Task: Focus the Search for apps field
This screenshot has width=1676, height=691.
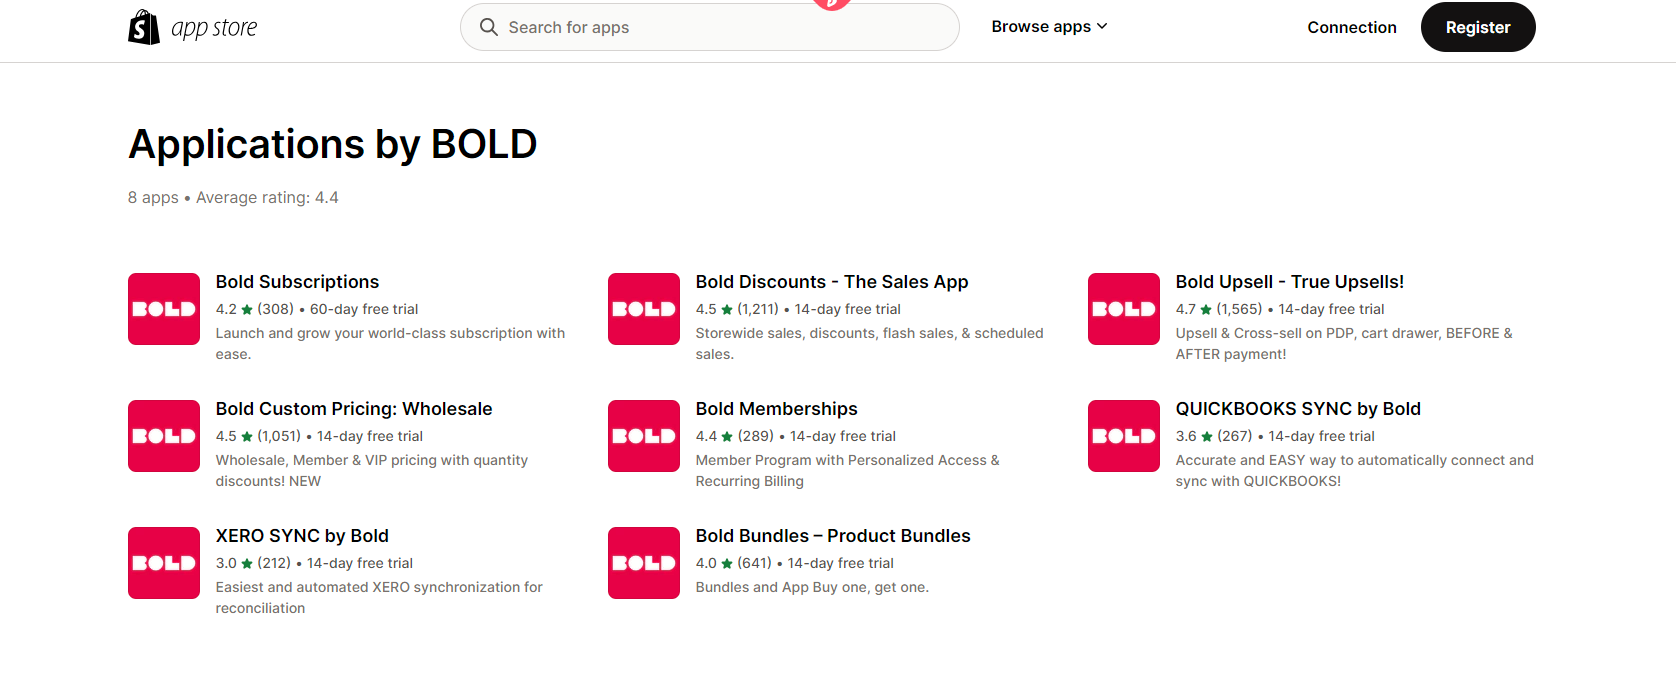Action: pos(710,27)
